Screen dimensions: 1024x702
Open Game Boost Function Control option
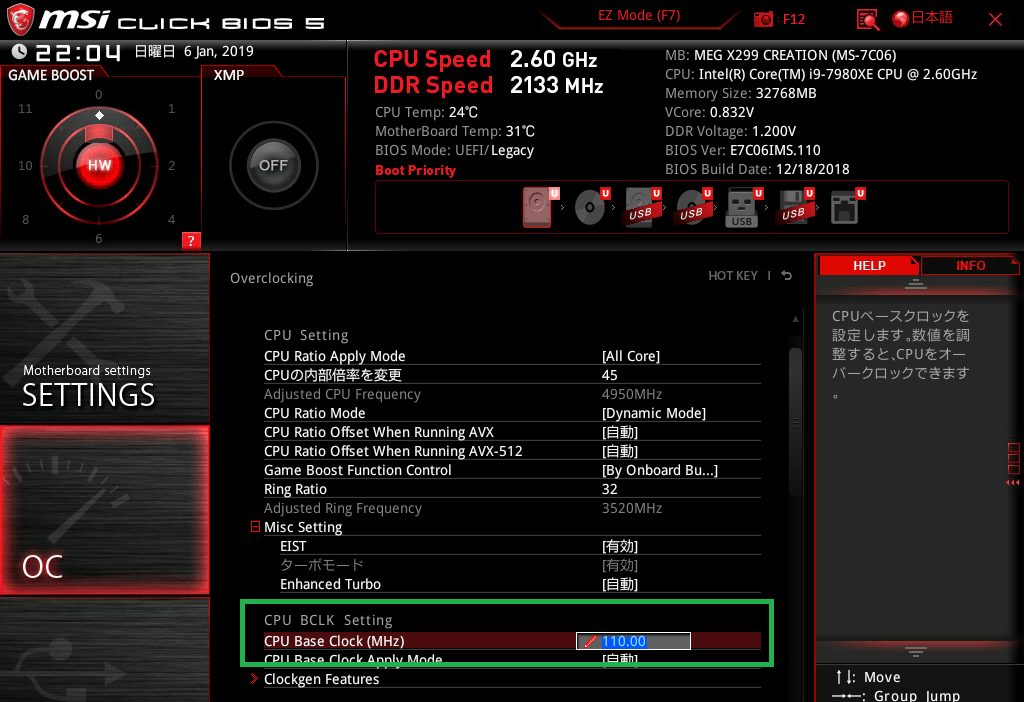[x=512, y=470]
